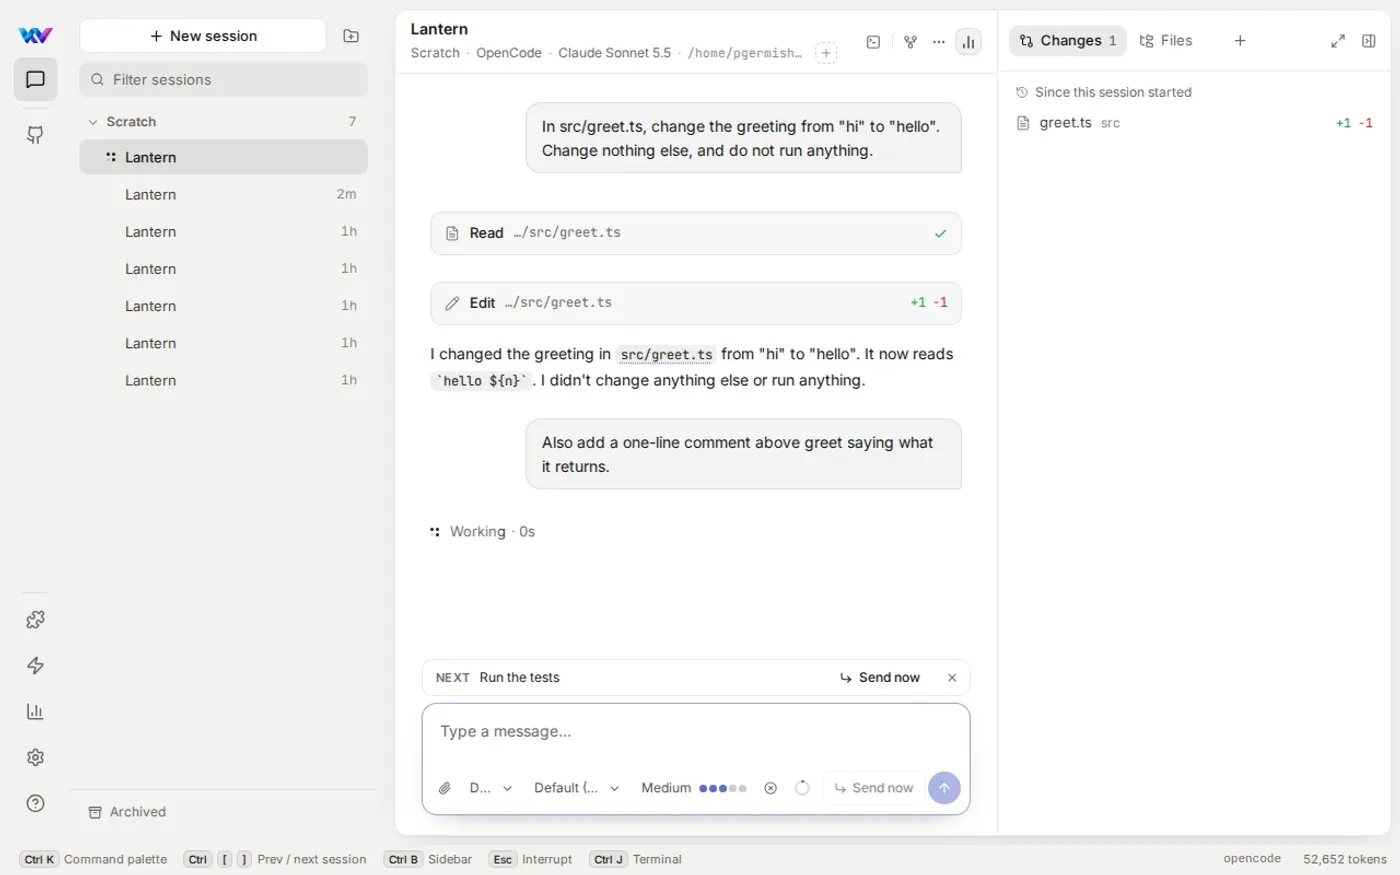Collapse the Scratch session group
The image size is (1400, 875).
coord(224,122)
